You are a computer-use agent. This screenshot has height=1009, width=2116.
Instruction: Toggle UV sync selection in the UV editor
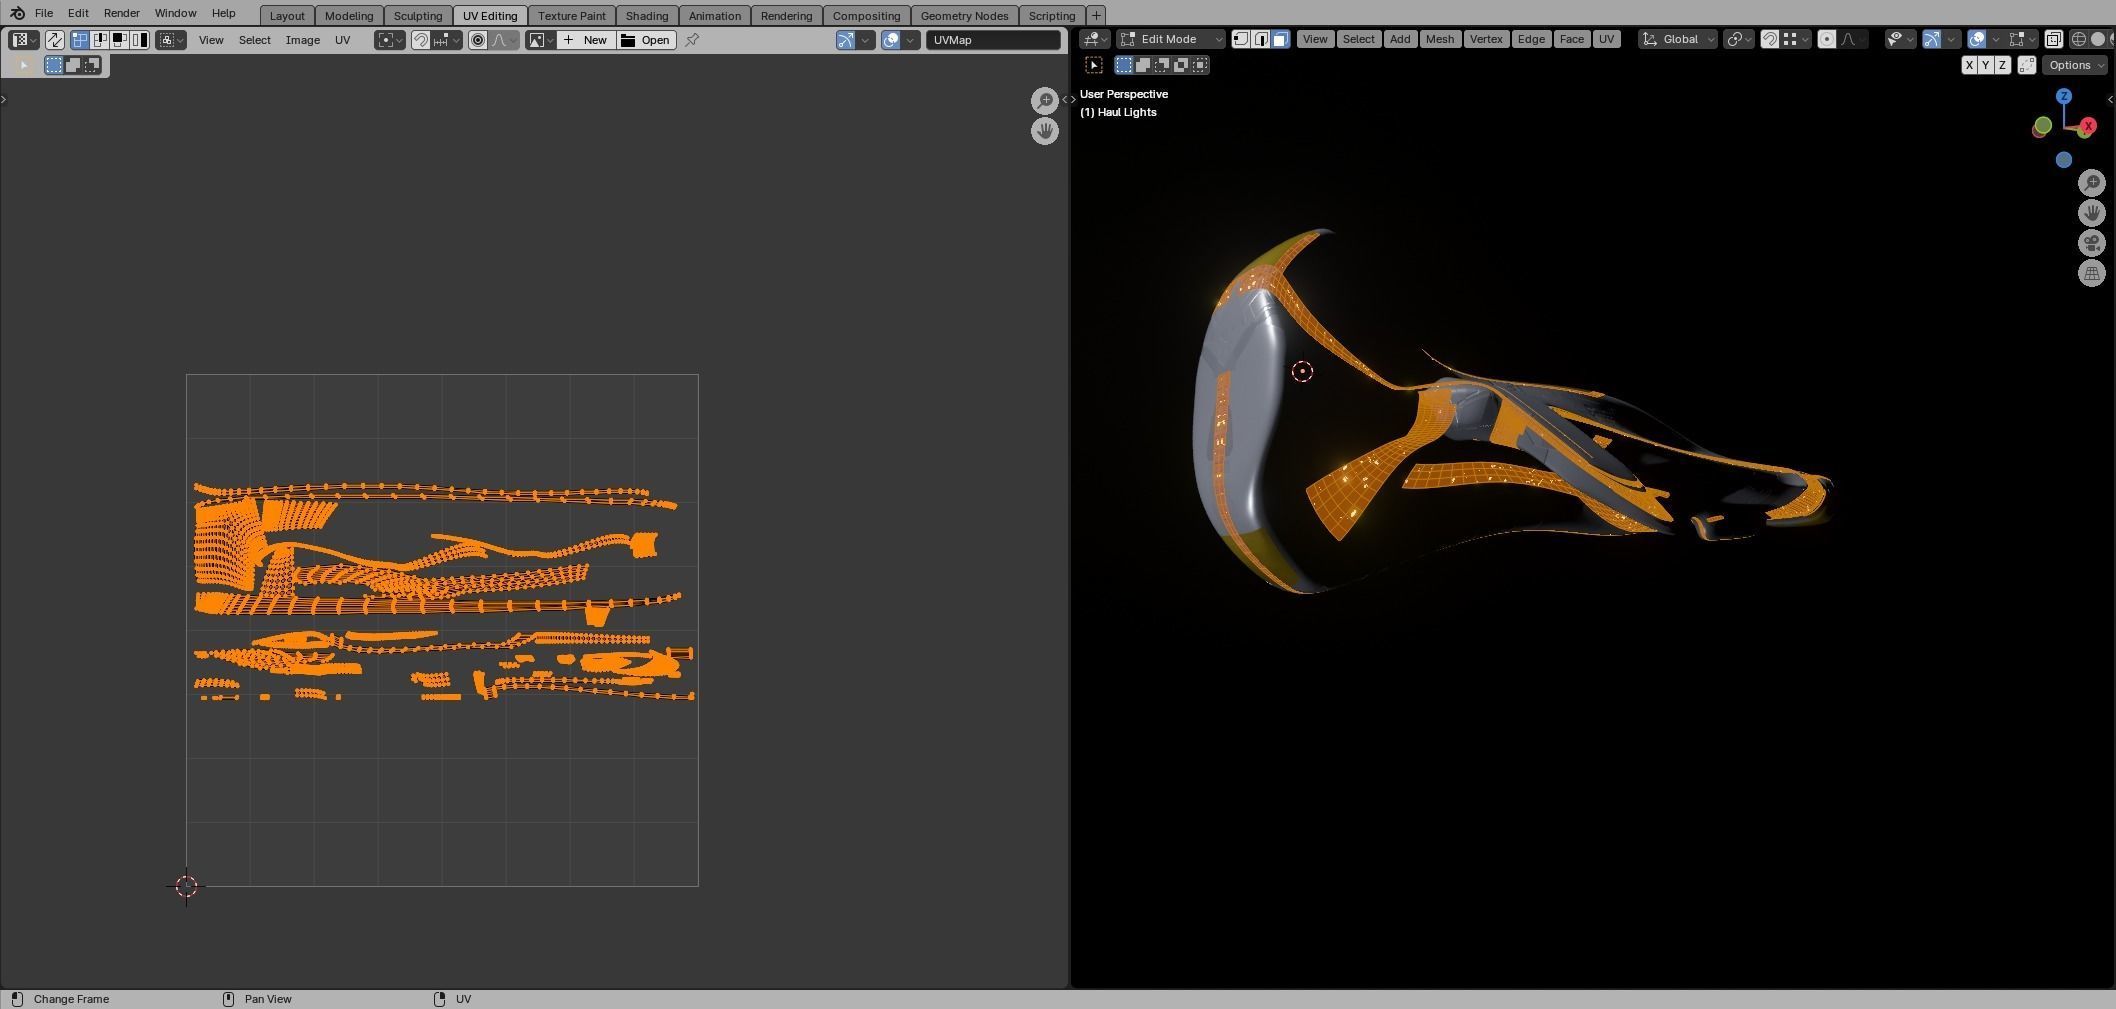tap(54, 40)
